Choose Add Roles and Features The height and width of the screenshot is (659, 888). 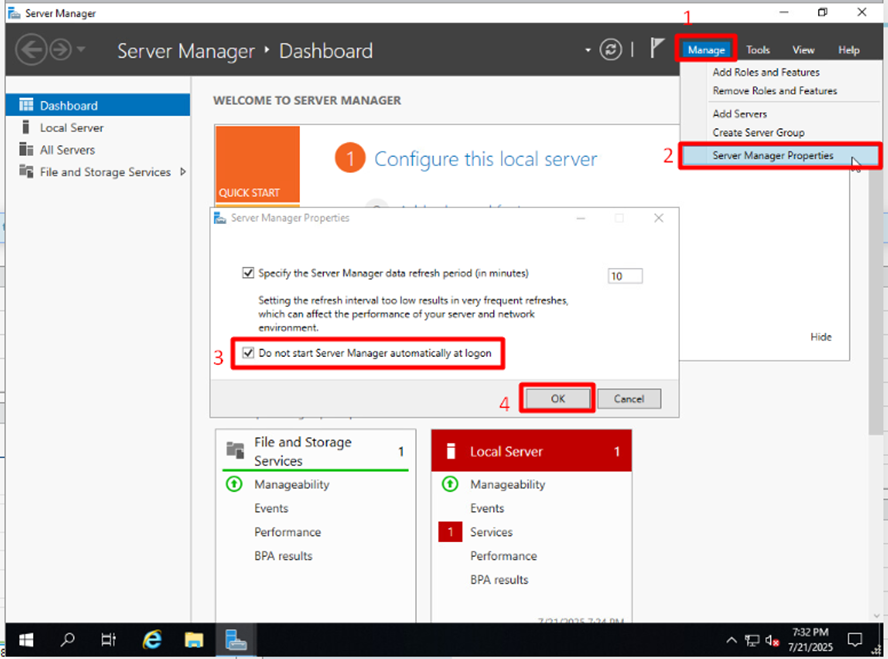click(x=766, y=72)
